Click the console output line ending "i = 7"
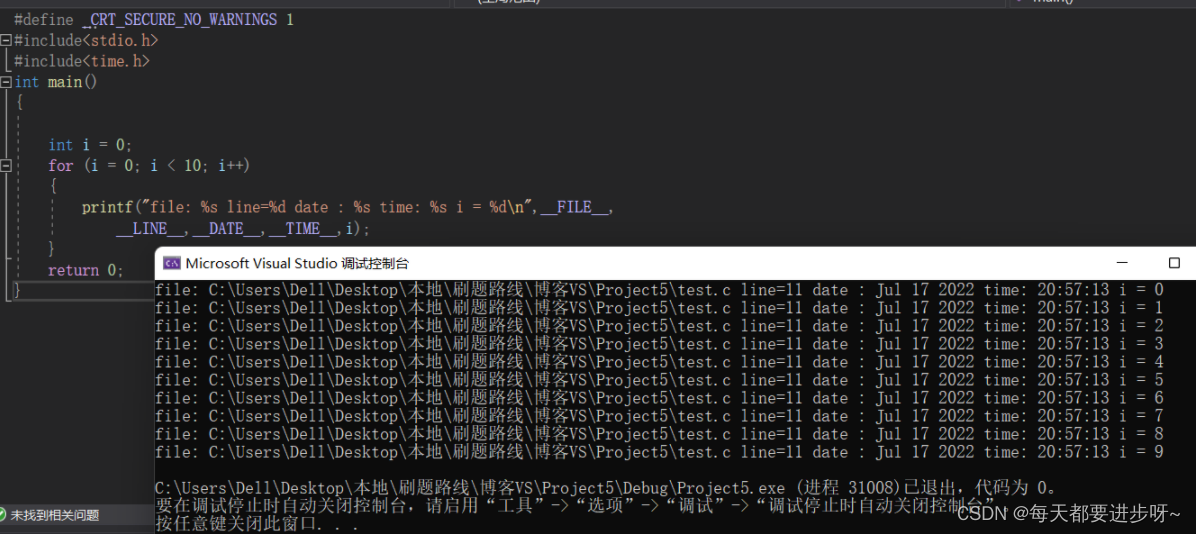 tap(659, 416)
